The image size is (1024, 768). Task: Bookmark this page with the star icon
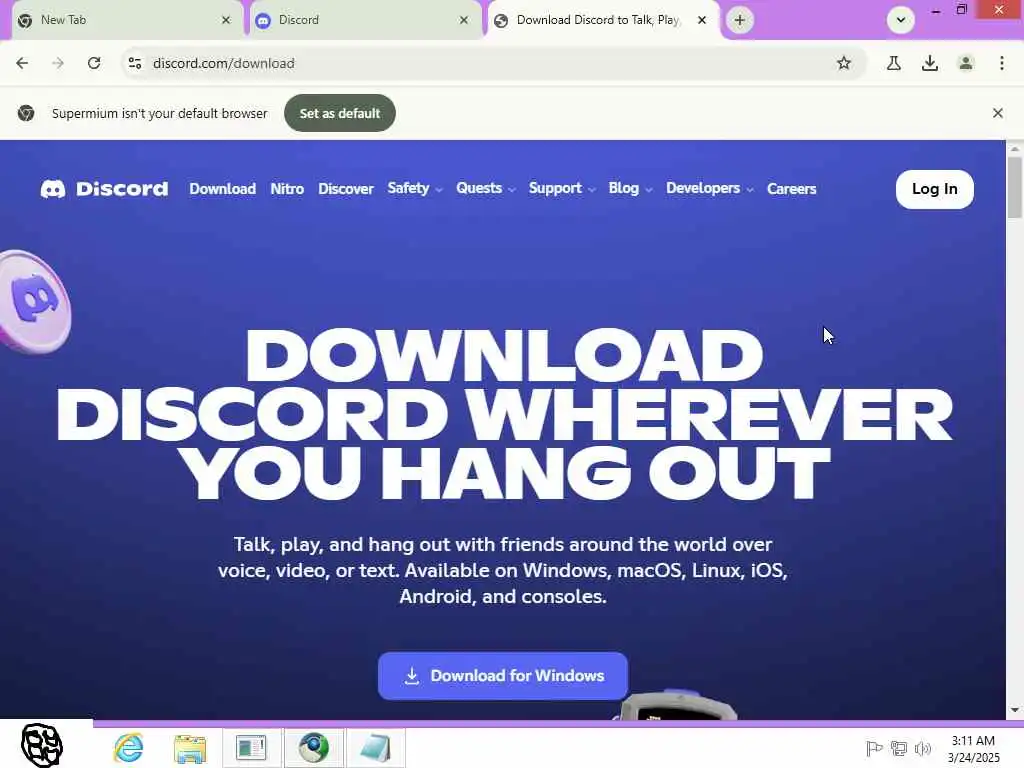click(x=844, y=63)
